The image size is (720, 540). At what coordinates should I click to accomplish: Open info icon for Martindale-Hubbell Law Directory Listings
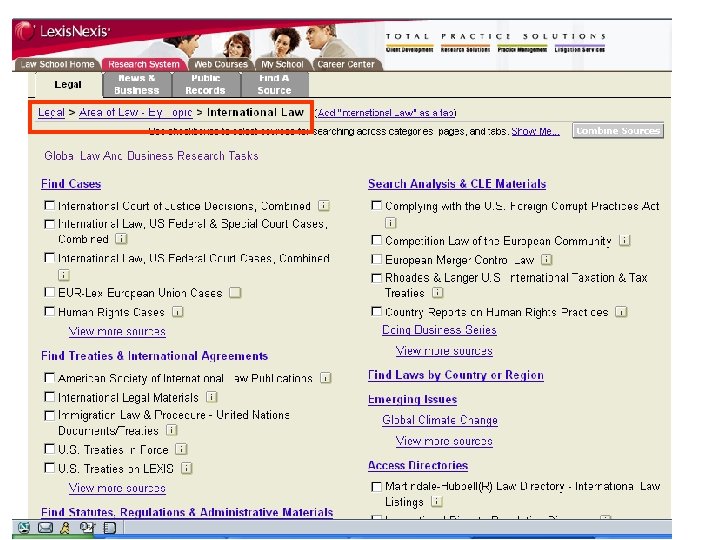point(437,501)
